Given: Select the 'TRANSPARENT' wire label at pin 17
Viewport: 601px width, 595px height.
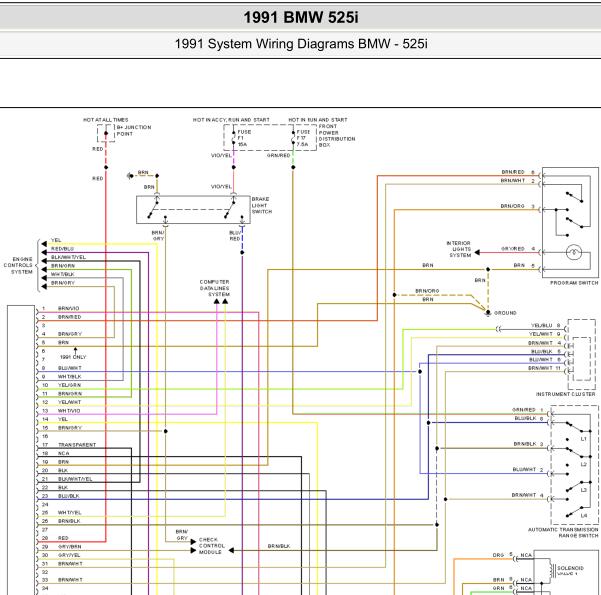Looking at the screenshot, I should click(x=77, y=445).
